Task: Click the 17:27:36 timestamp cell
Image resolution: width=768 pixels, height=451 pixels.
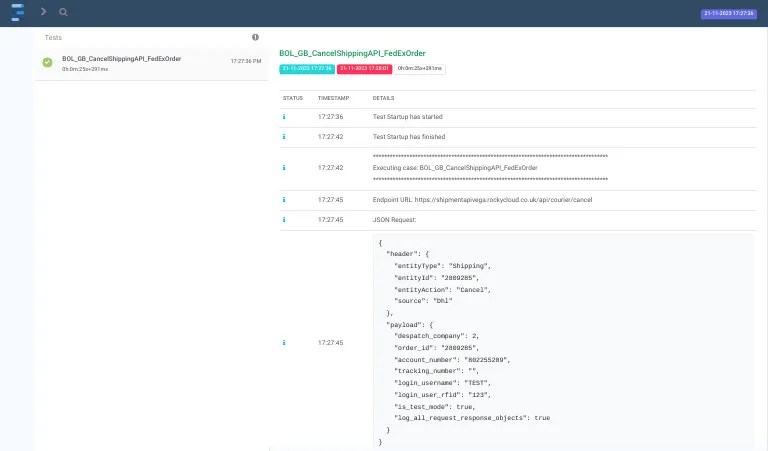Action: coord(331,117)
